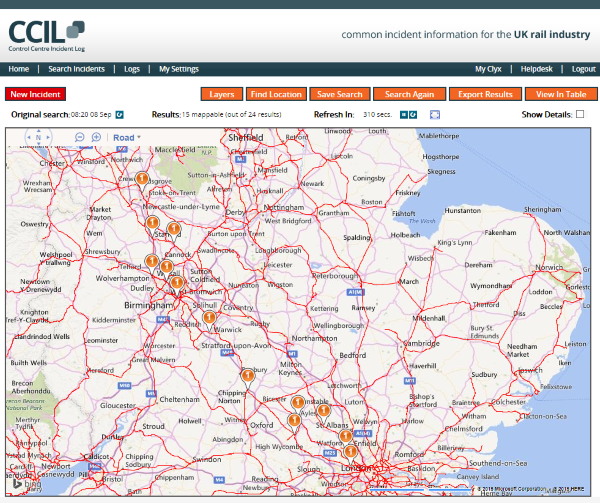Click the CCIL logo
The height and width of the screenshot is (503, 600).
pyautogui.click(x=46, y=32)
